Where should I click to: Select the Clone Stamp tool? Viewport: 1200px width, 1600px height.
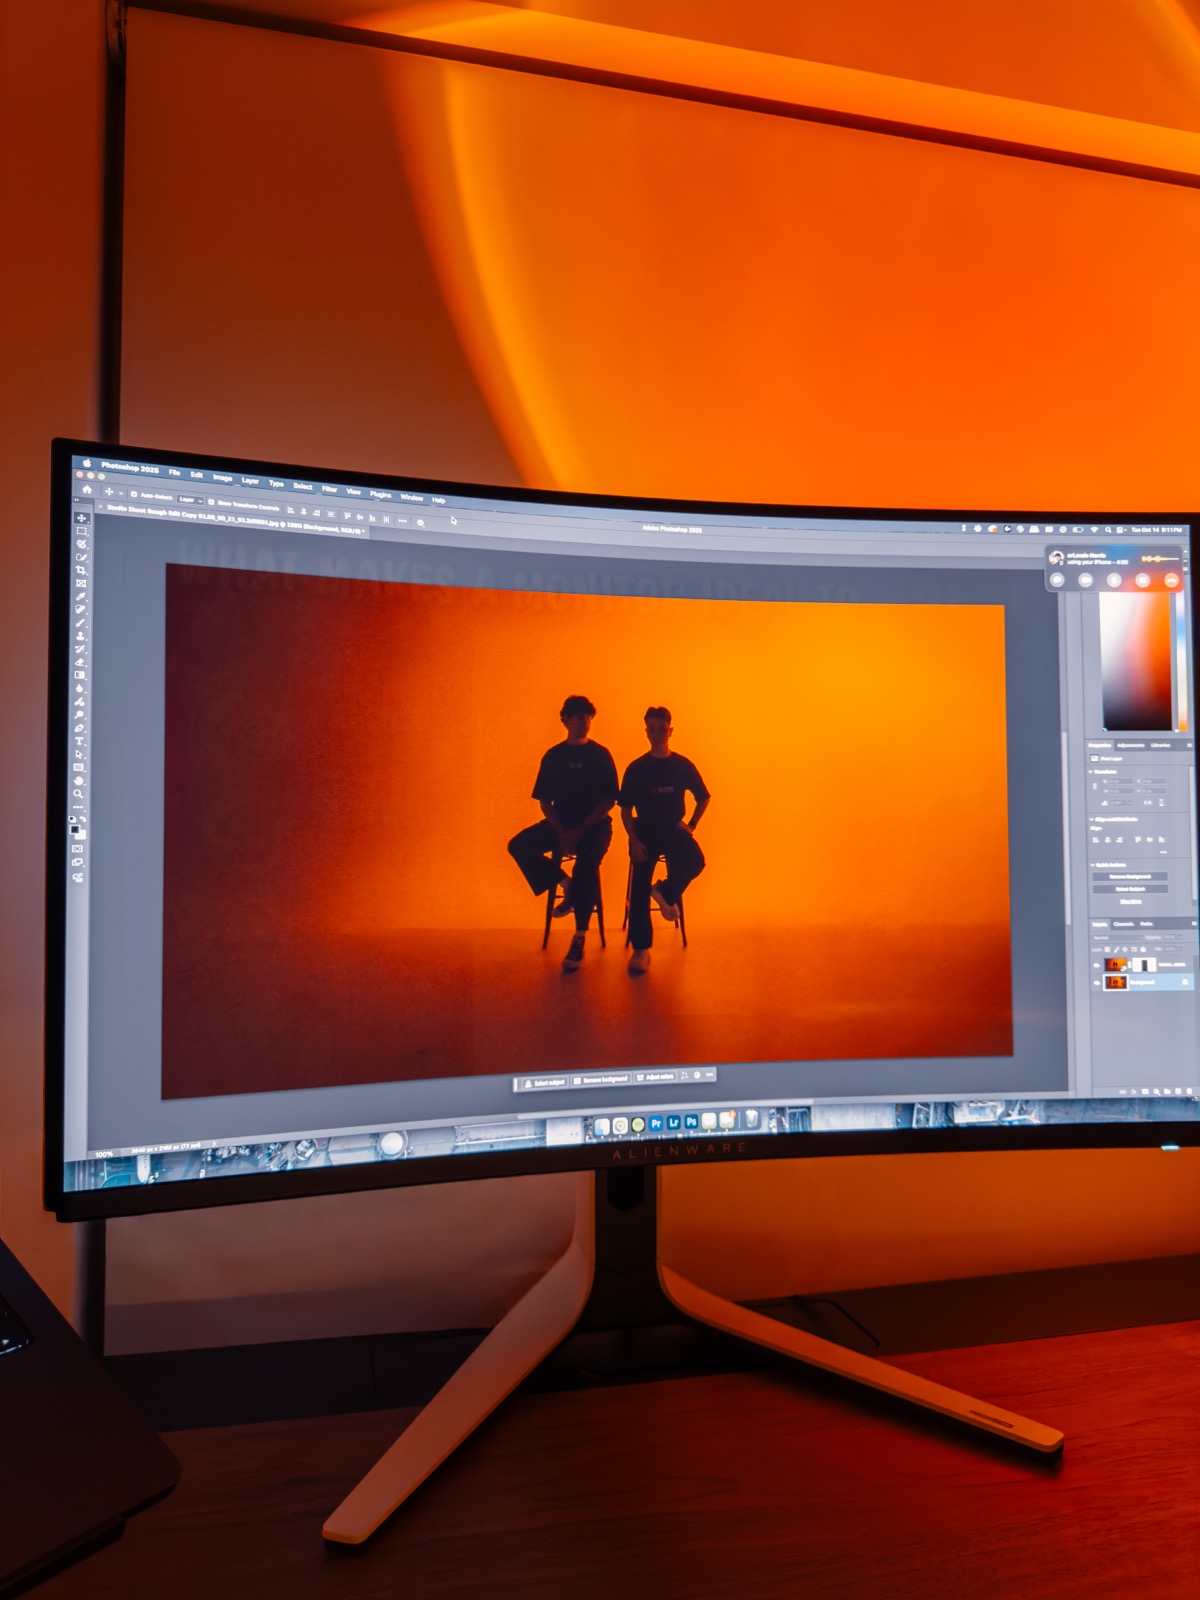pyautogui.click(x=80, y=636)
